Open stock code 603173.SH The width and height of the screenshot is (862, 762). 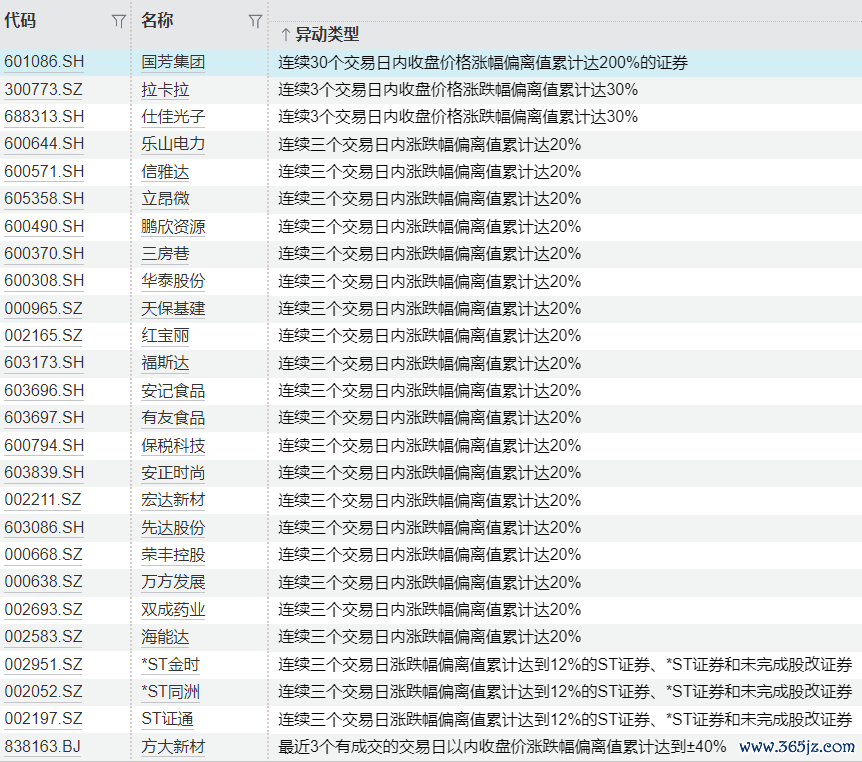(44, 363)
